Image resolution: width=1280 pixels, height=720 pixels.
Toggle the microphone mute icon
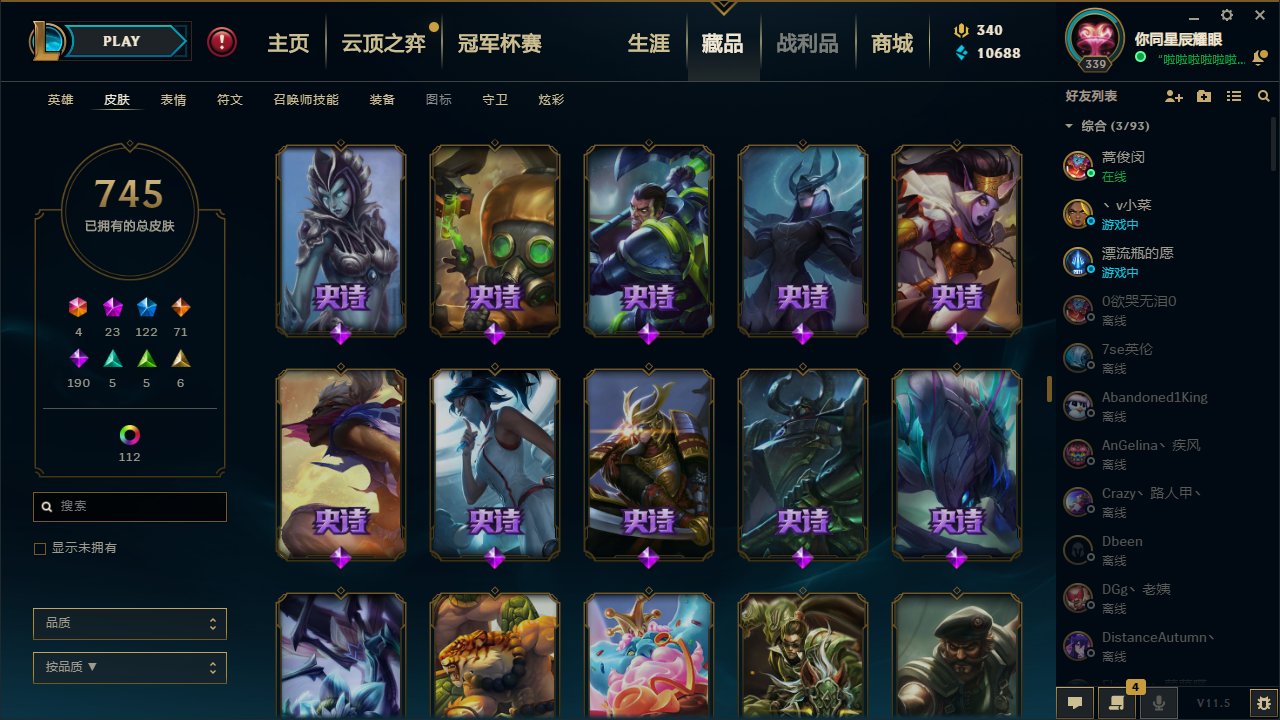tap(1159, 703)
